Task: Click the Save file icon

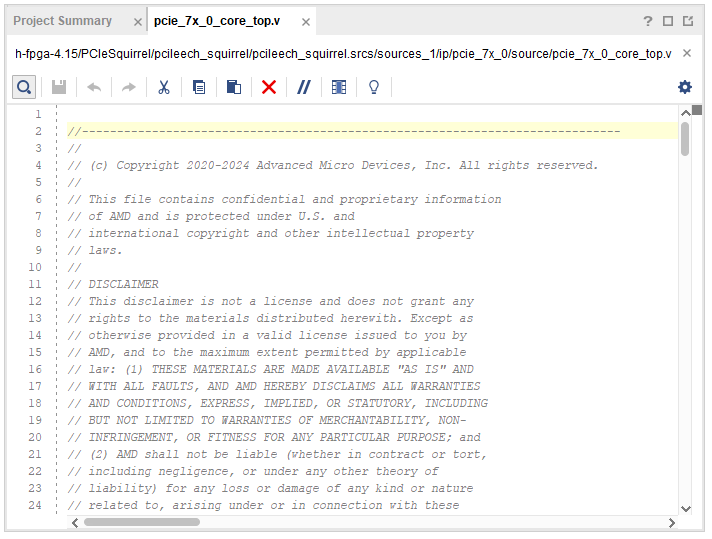Action: (59, 87)
